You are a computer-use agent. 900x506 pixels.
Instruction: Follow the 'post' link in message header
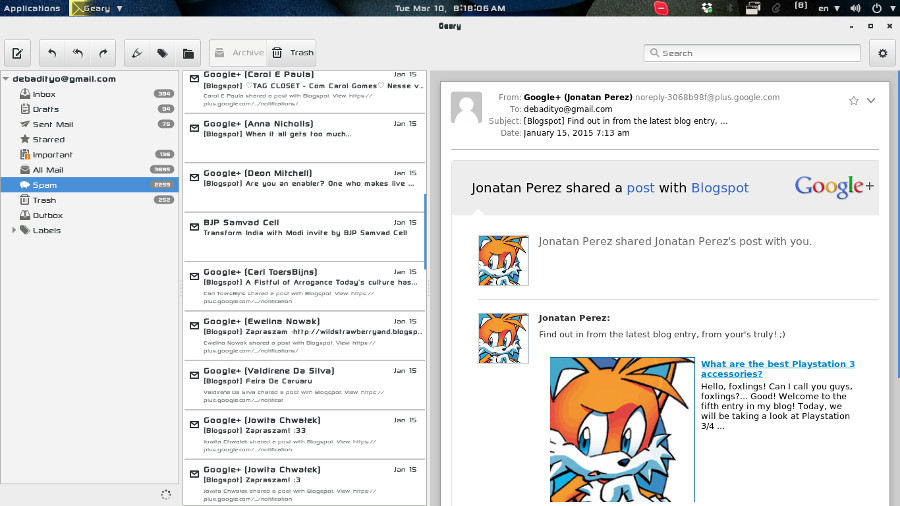(x=641, y=188)
